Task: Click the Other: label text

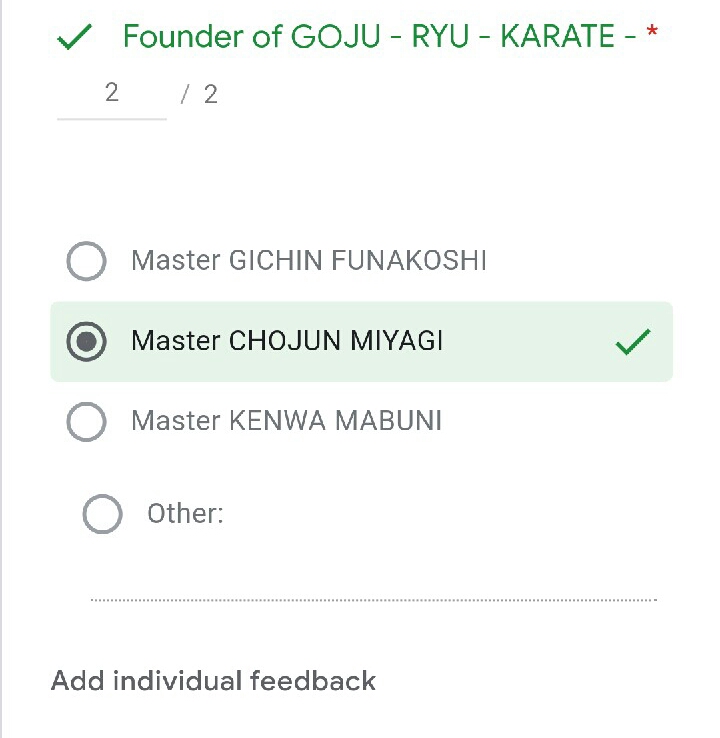Action: tap(185, 514)
